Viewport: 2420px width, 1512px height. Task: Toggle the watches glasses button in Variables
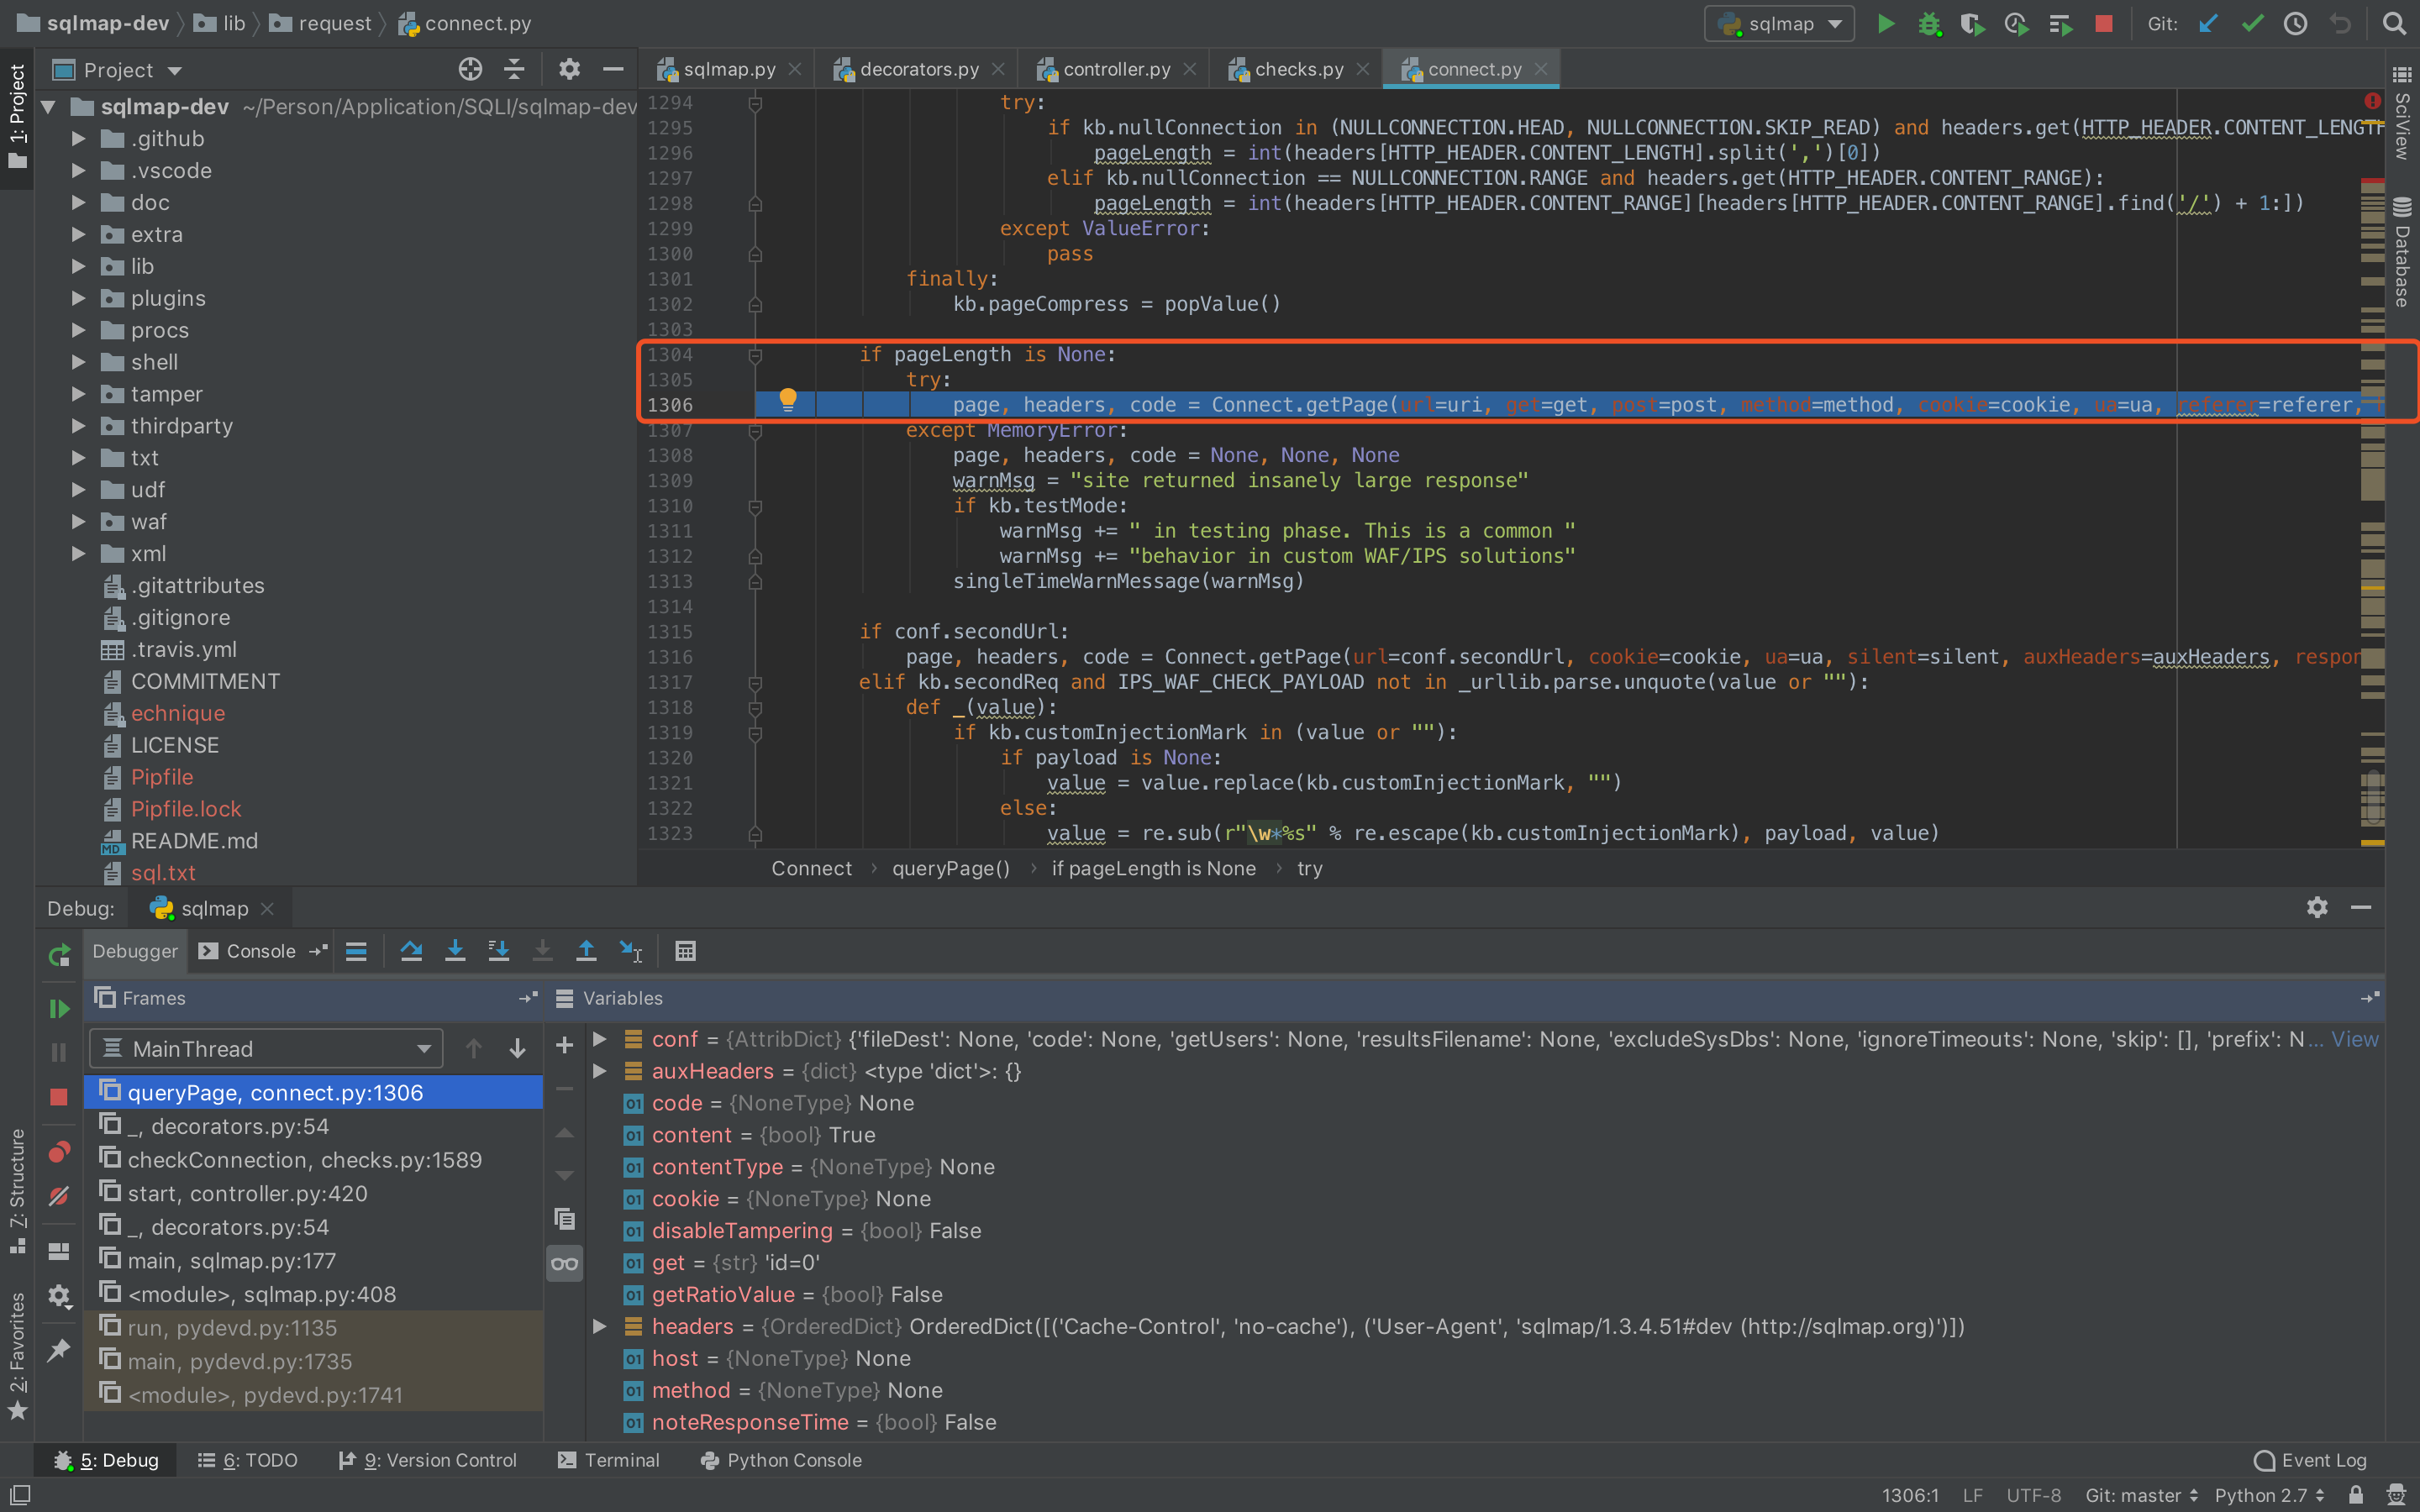pyautogui.click(x=564, y=1263)
